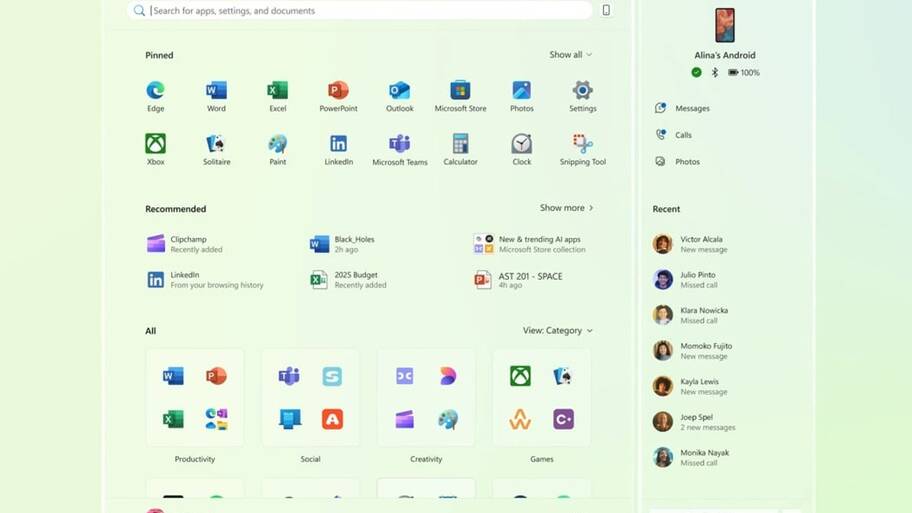Launch the pinned Microsoft Teams app

click(x=400, y=149)
